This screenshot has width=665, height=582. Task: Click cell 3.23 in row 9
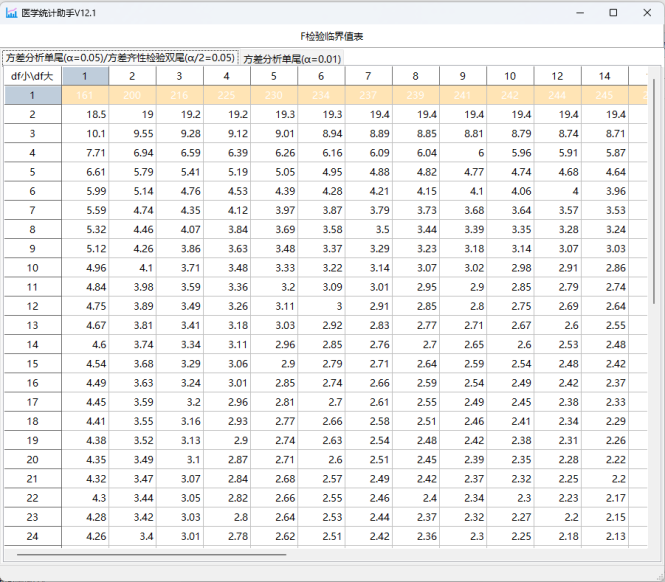click(x=416, y=249)
